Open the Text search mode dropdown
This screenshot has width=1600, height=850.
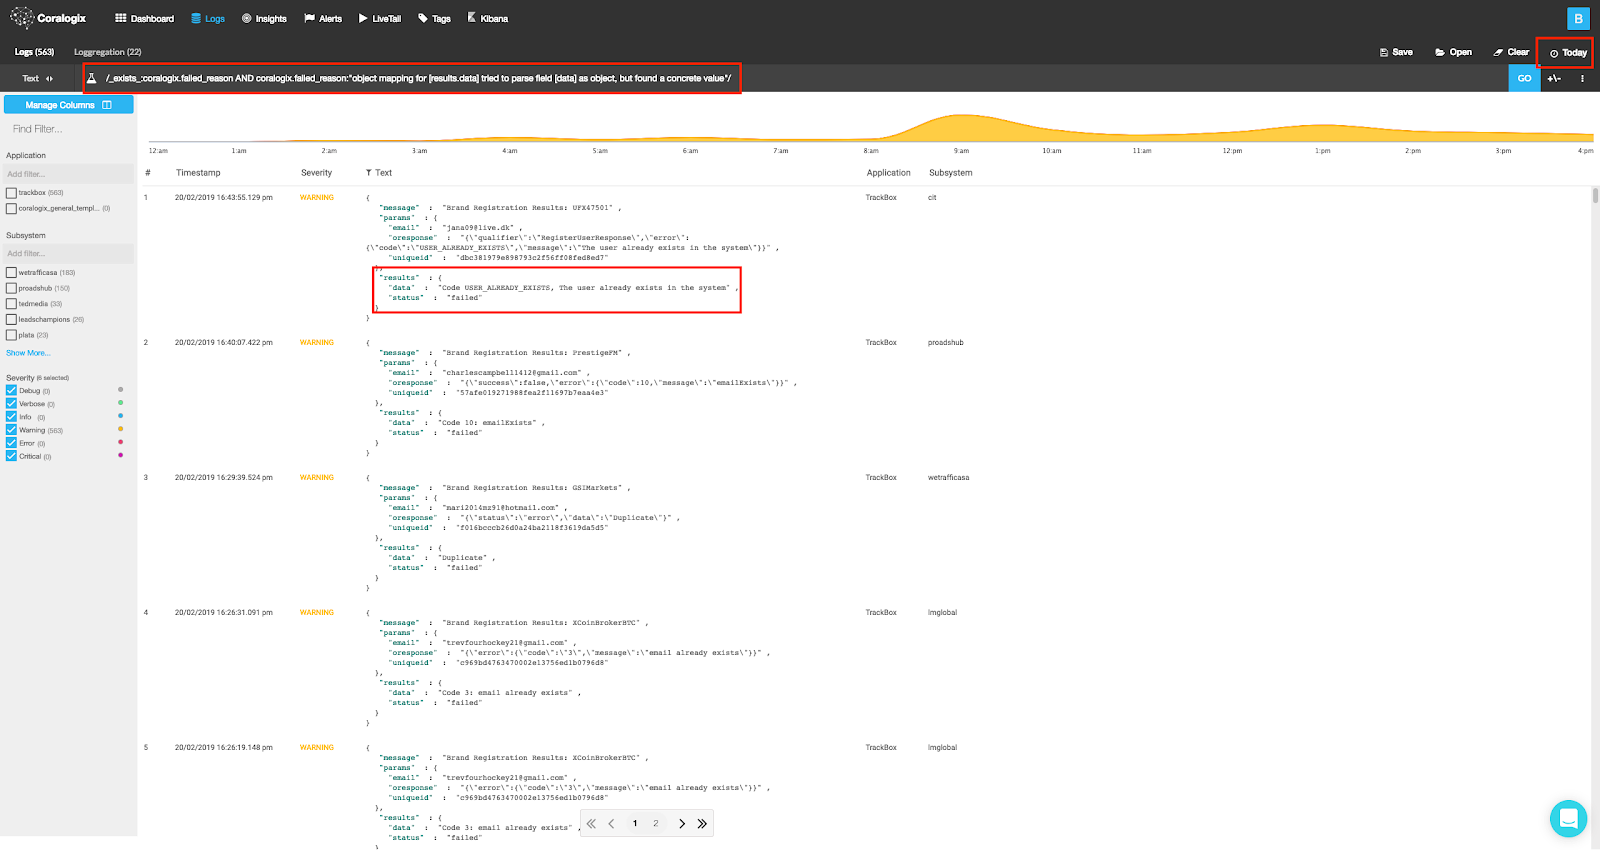tap(38, 78)
